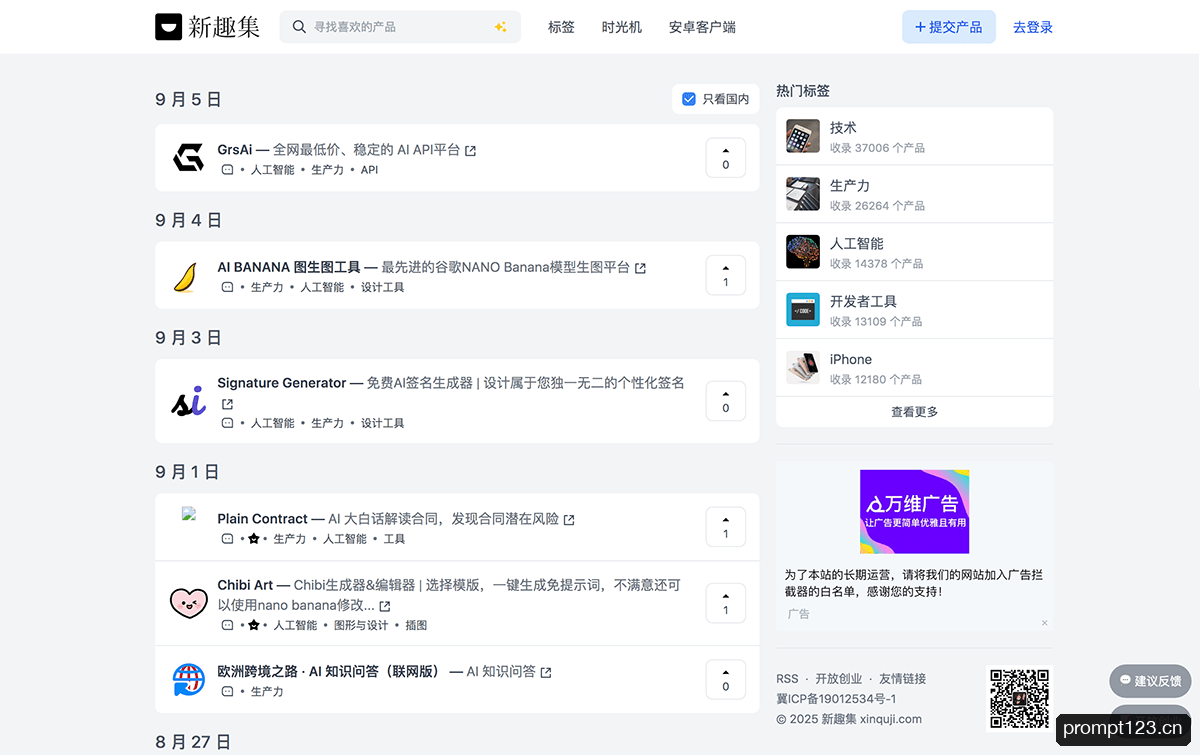Open comments icon under 欧洲跨境之路
The width and height of the screenshot is (1200, 755).
pos(227,692)
